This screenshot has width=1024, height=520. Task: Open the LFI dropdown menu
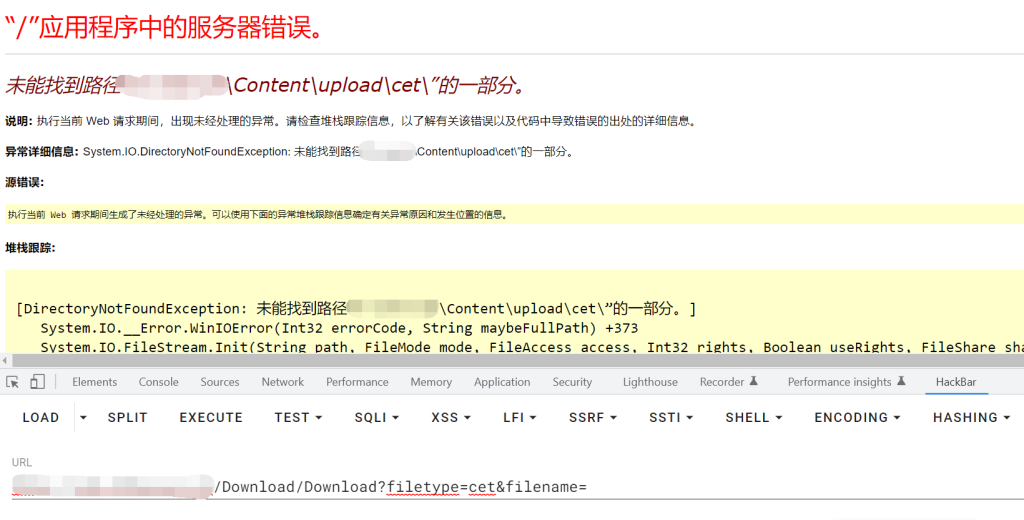(520, 417)
